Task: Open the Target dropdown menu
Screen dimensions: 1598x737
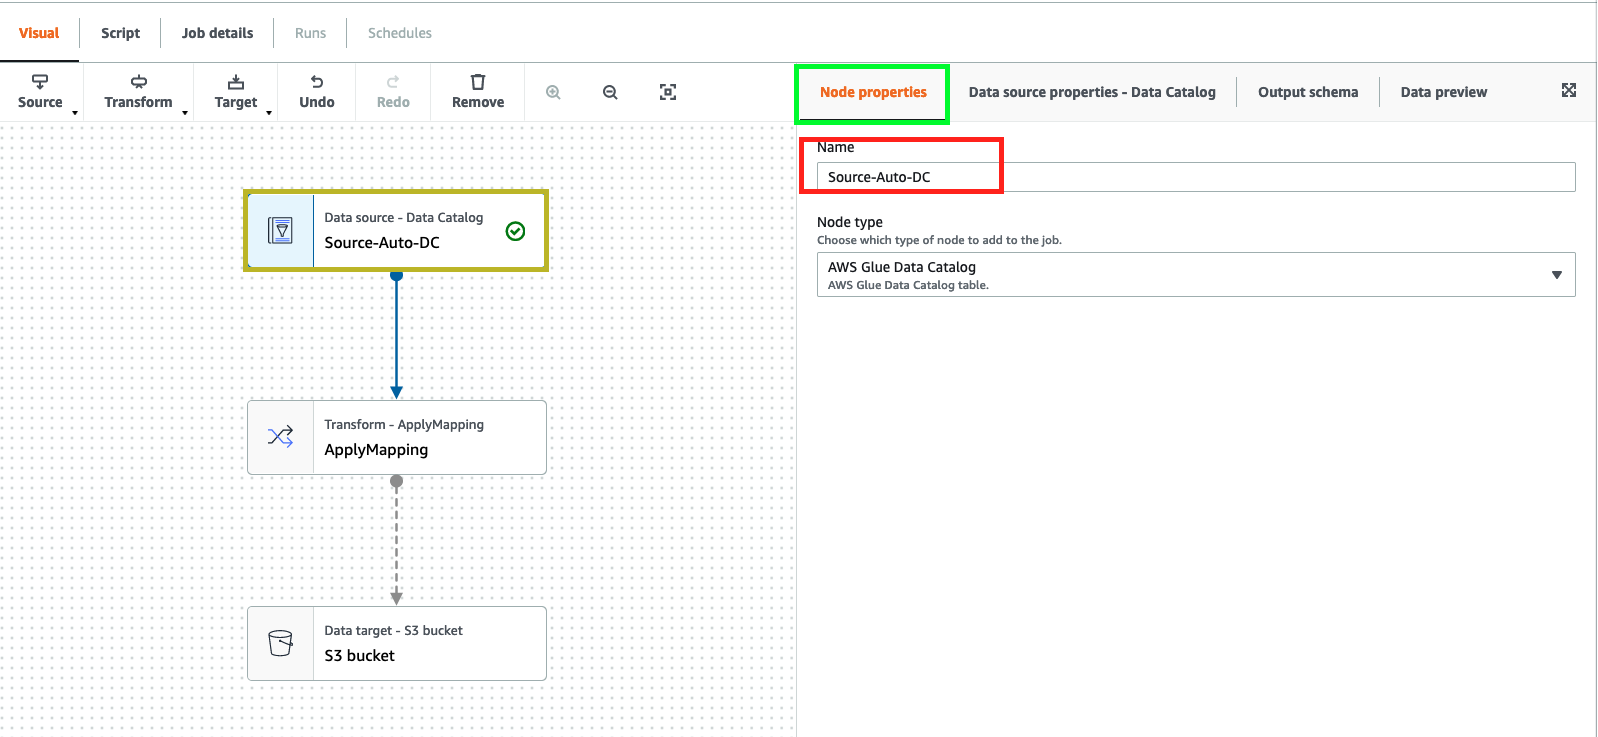Action: click(236, 92)
